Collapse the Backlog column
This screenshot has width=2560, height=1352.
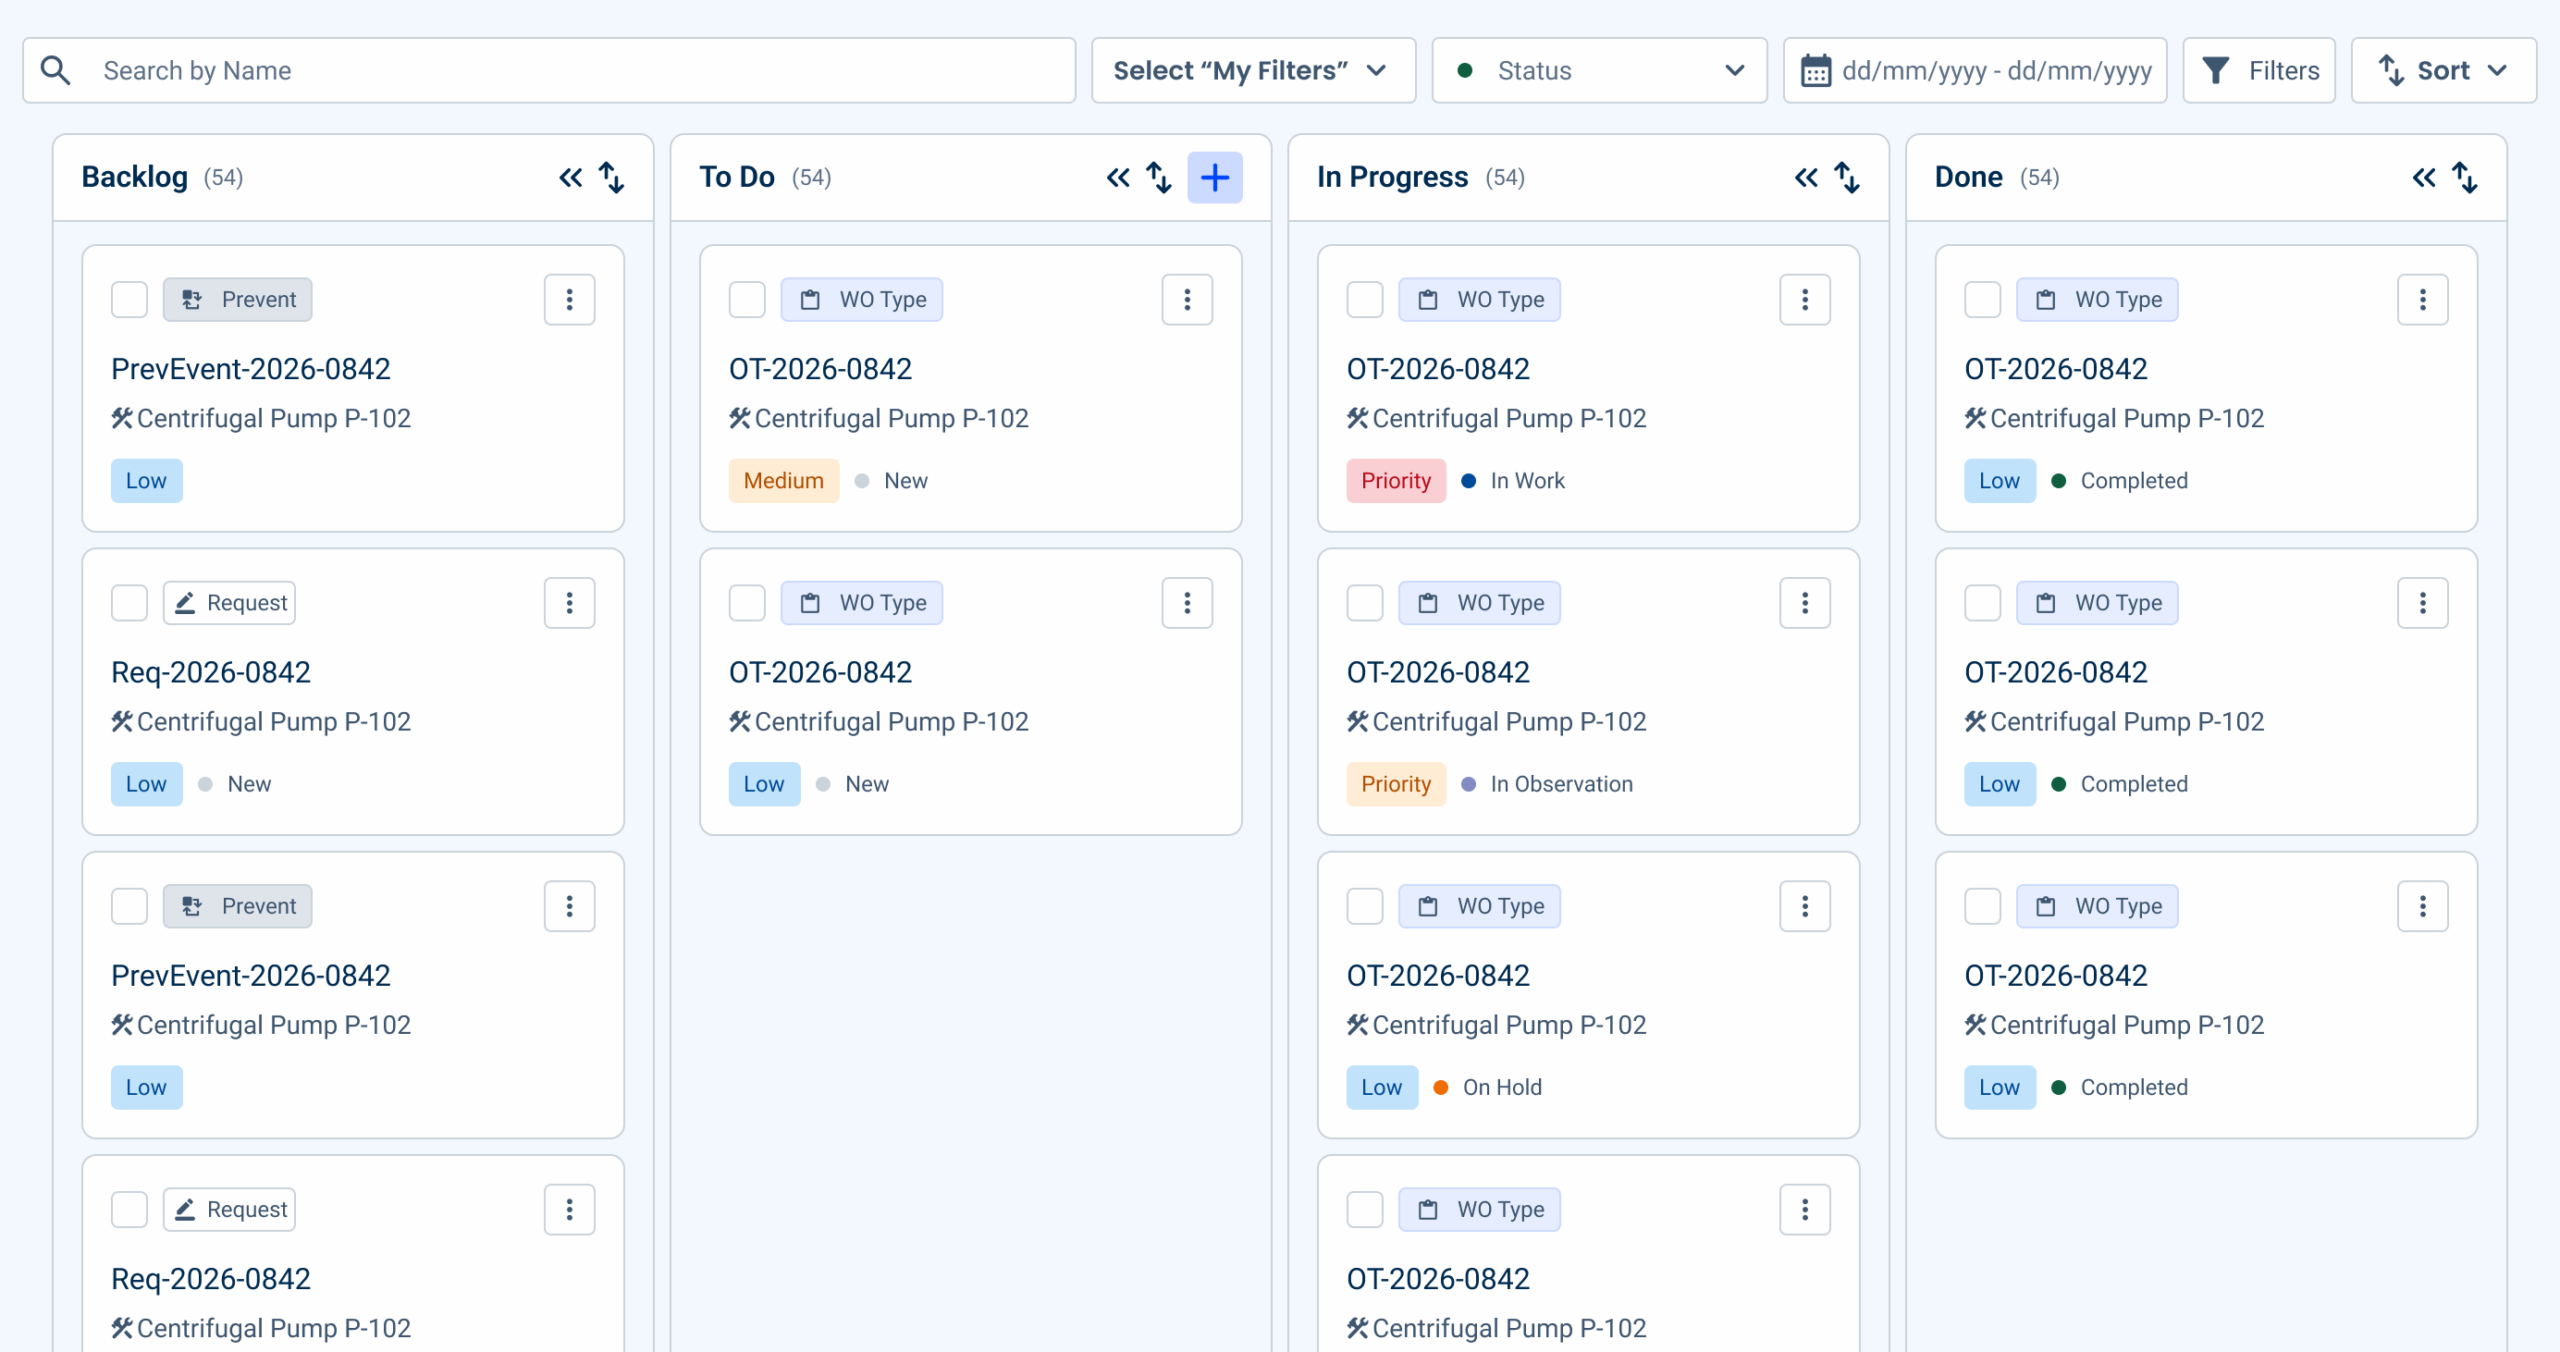571,178
